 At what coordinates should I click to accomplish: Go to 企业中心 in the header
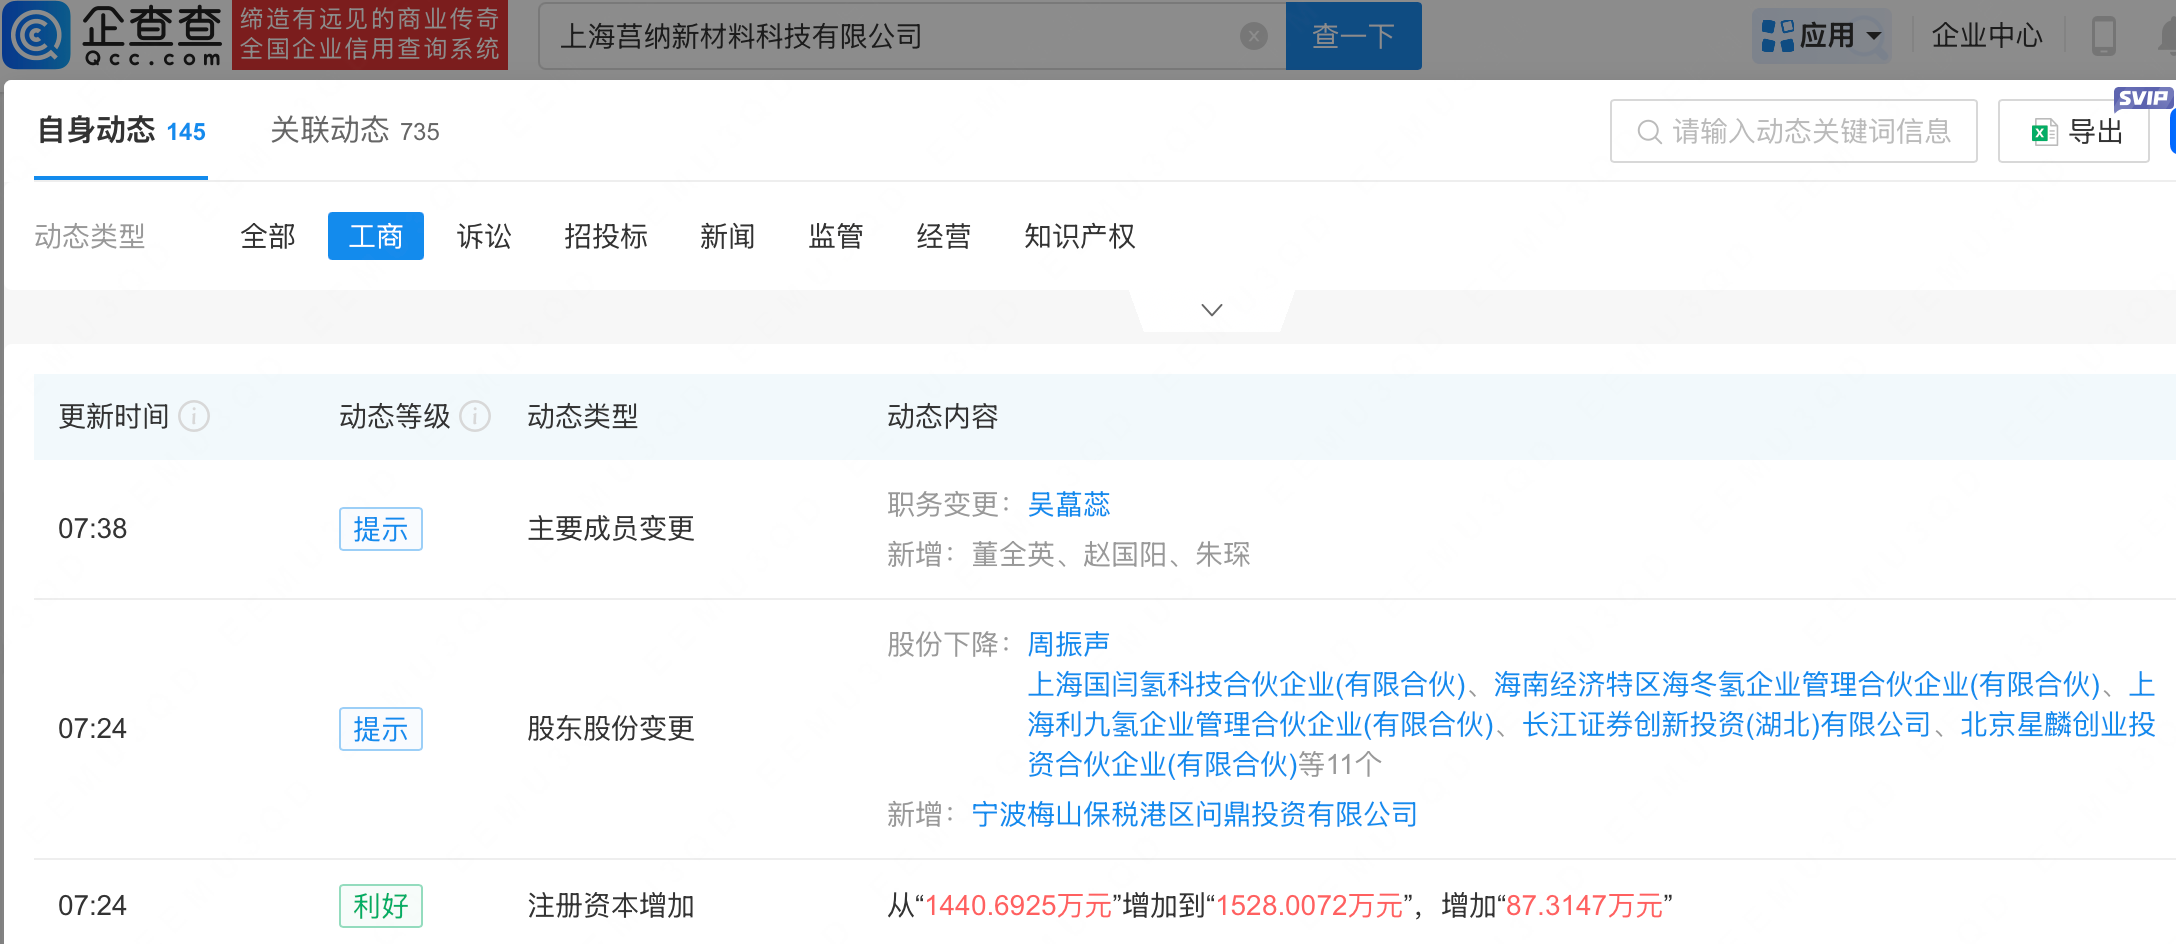click(x=1986, y=36)
